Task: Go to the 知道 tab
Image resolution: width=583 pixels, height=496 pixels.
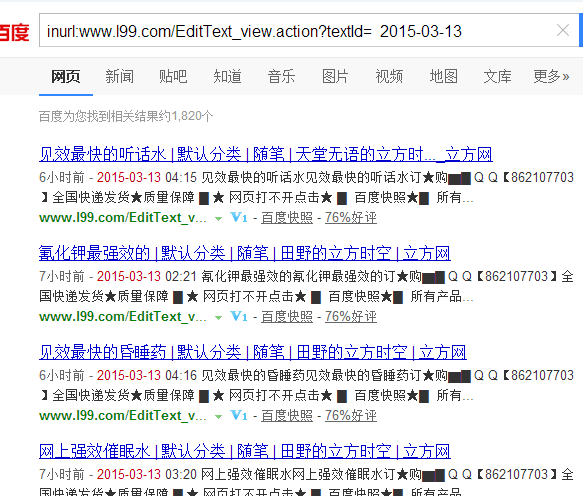Action: (228, 77)
